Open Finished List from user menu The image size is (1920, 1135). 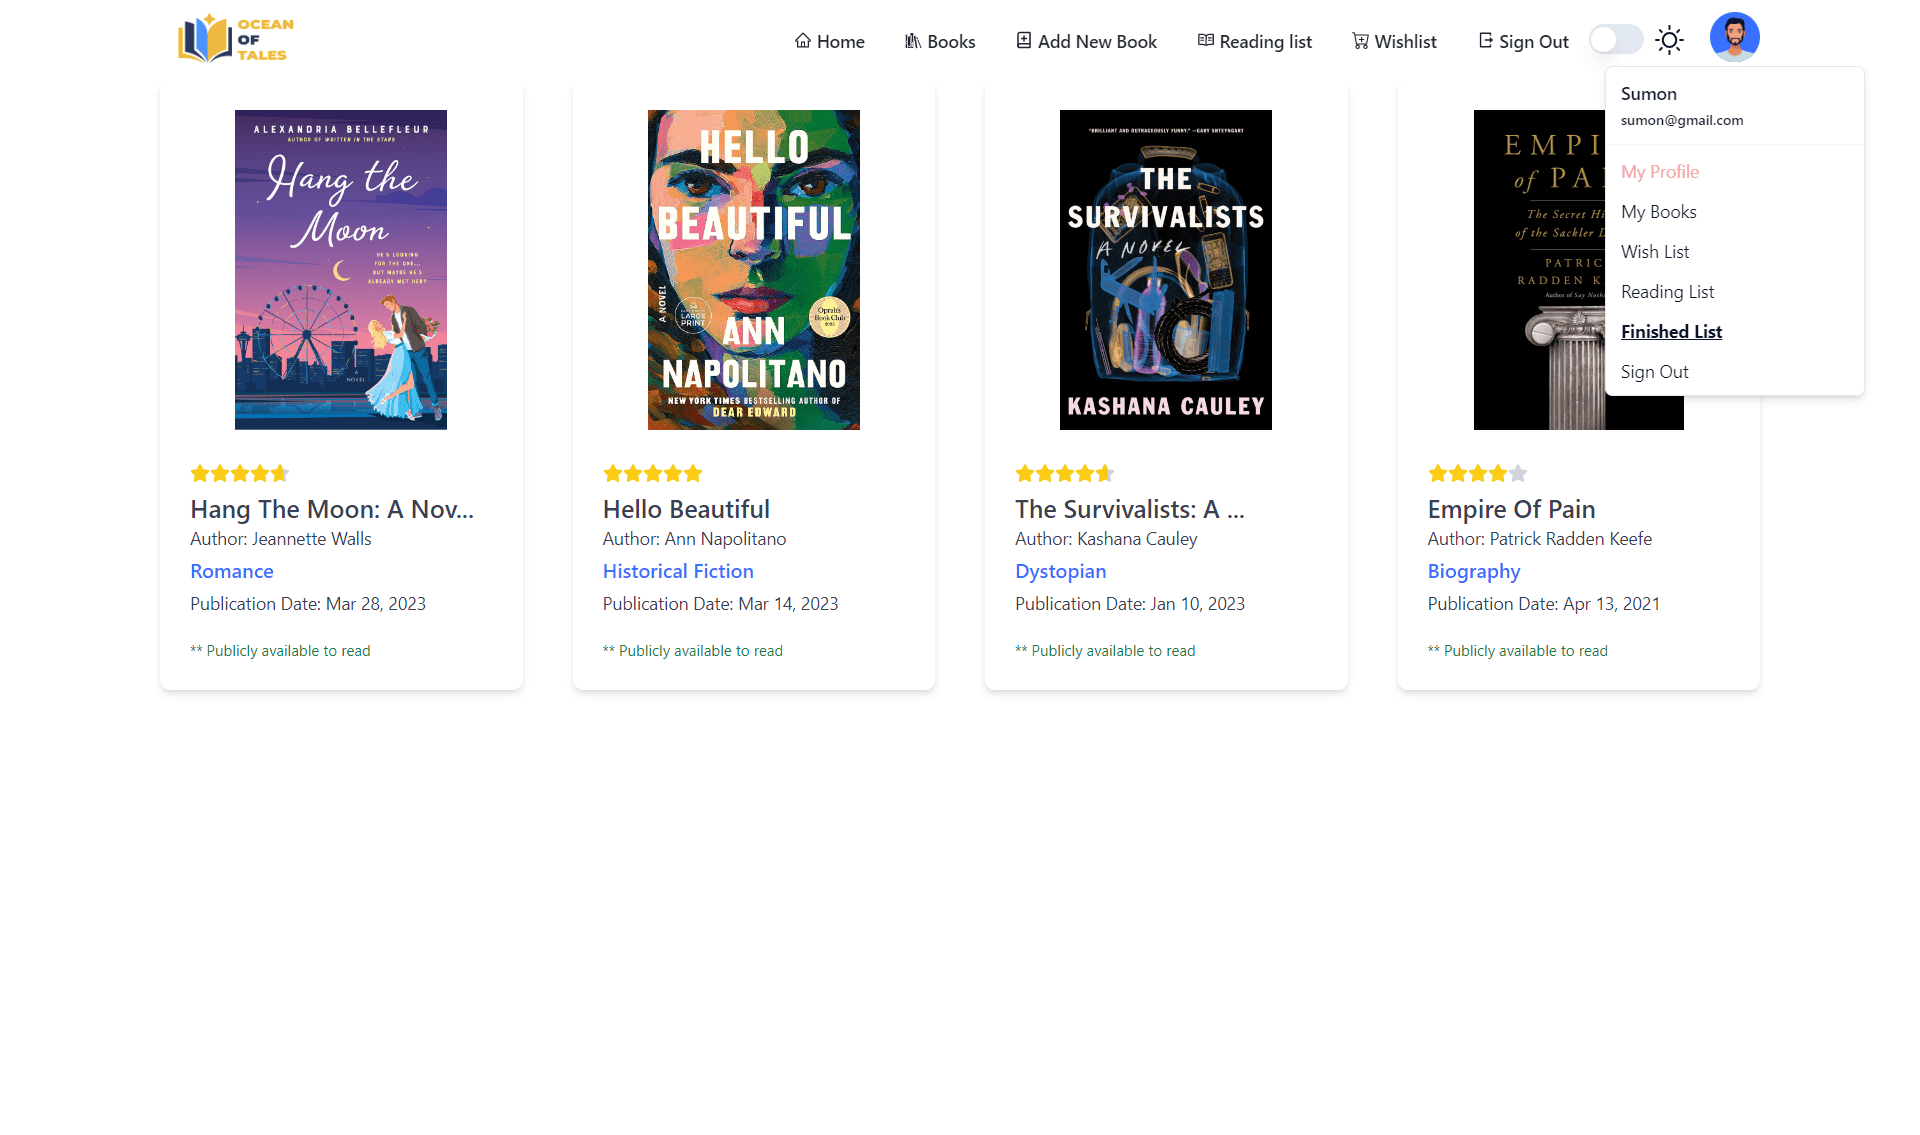point(1671,332)
